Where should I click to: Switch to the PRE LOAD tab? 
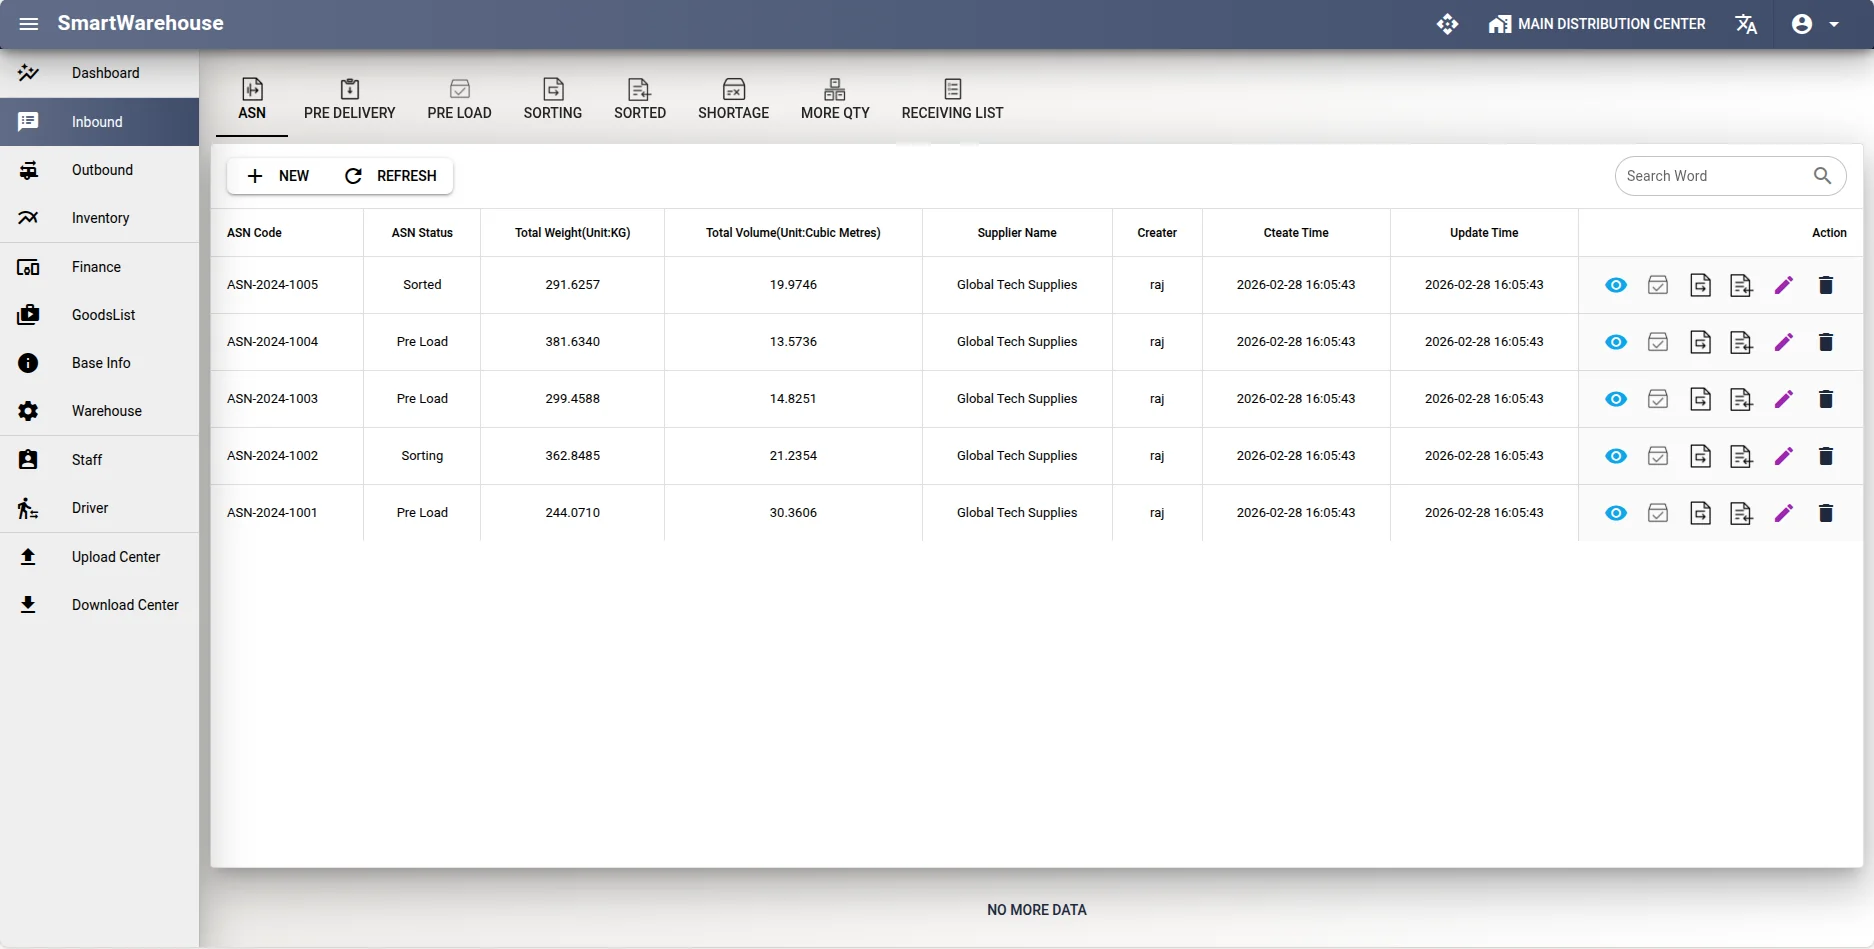click(x=460, y=100)
